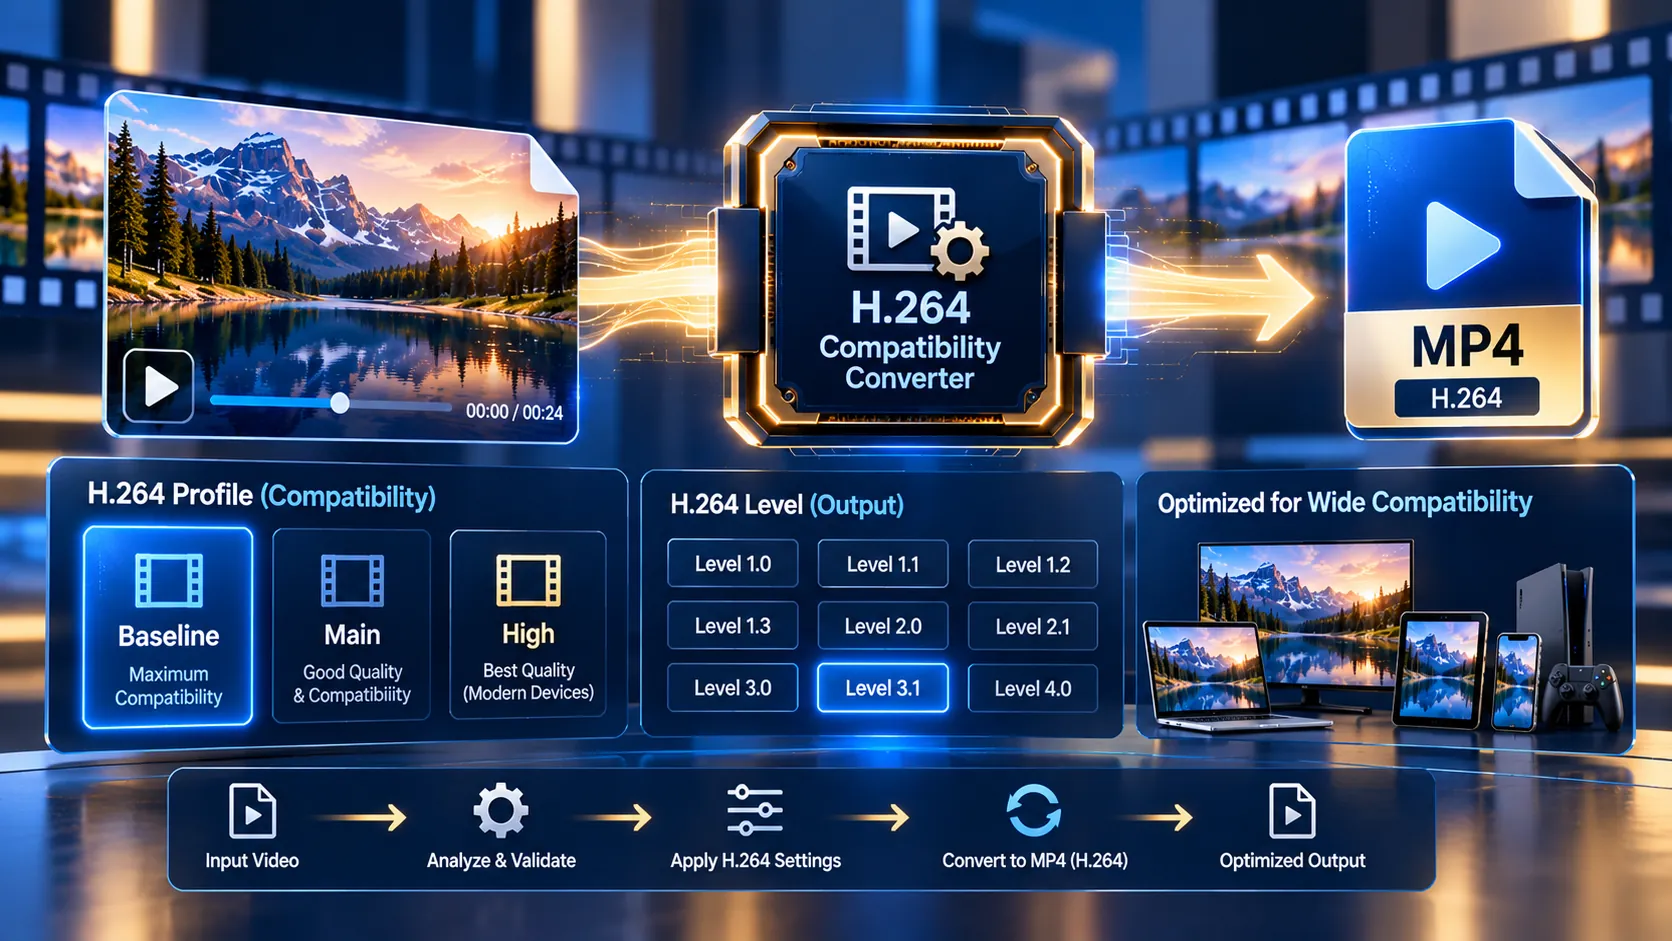Move the video progress slider knob
The height and width of the screenshot is (941, 1672).
tap(340, 403)
